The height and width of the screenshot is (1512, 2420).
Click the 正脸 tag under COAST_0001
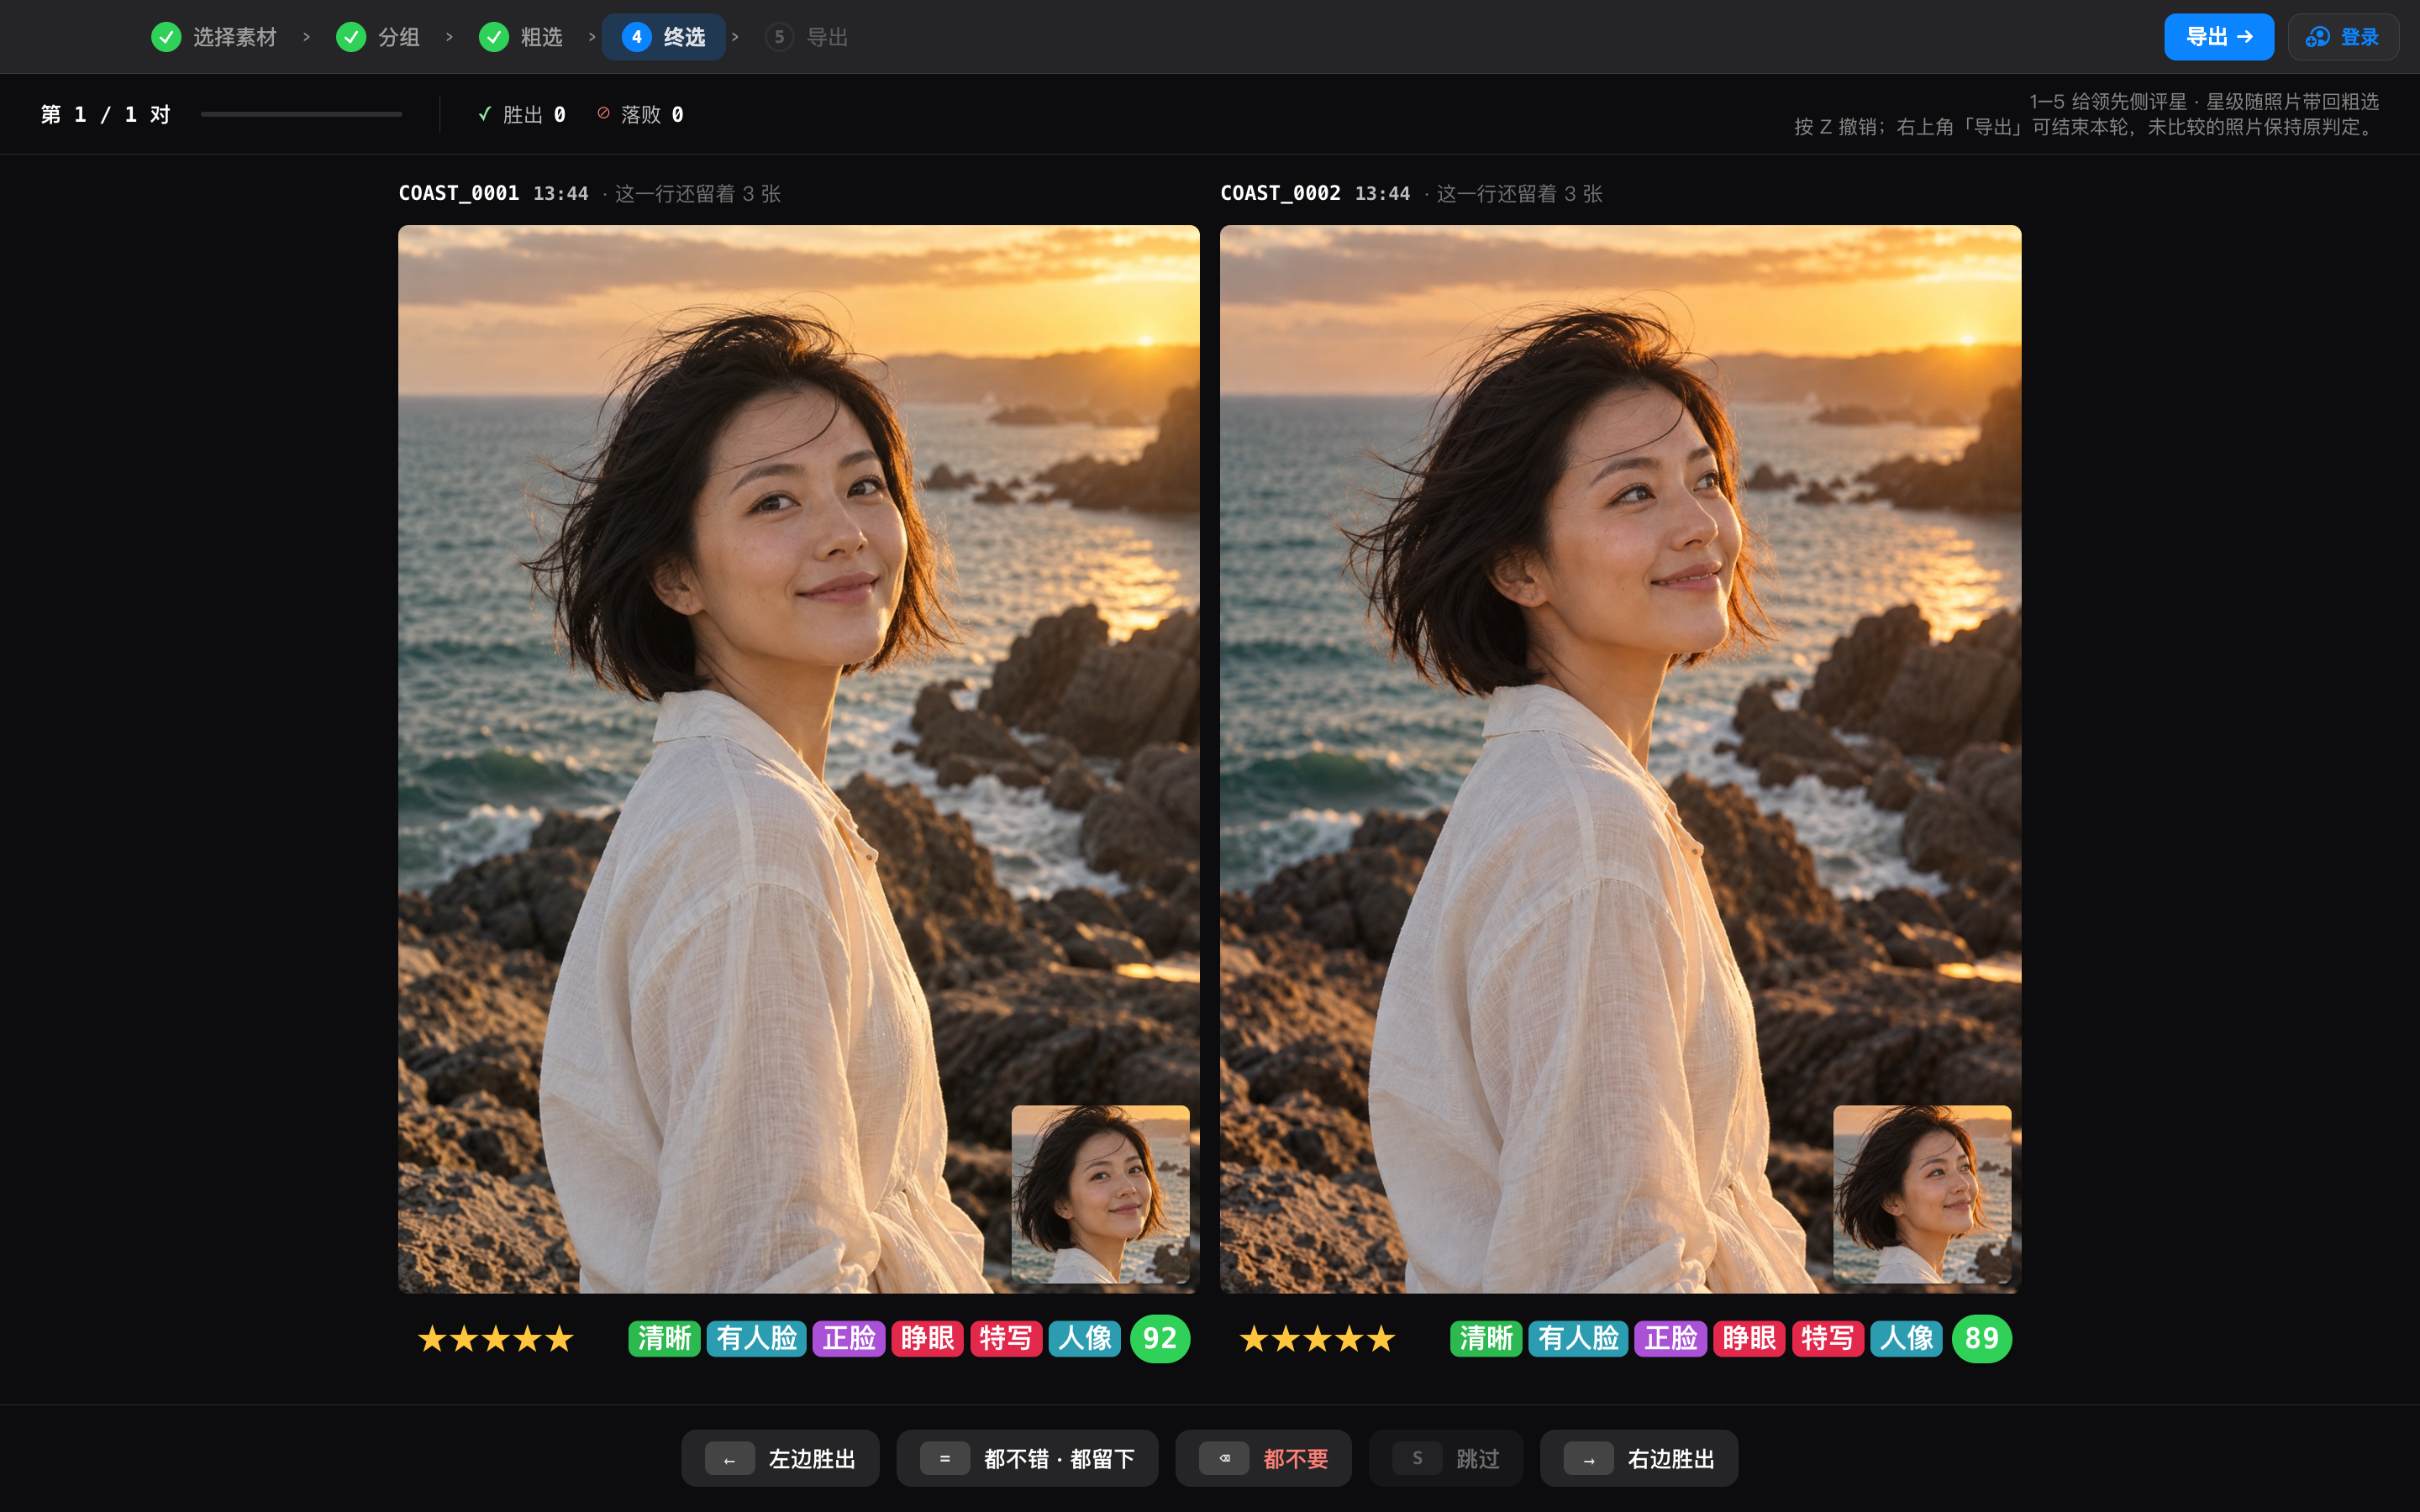click(849, 1339)
